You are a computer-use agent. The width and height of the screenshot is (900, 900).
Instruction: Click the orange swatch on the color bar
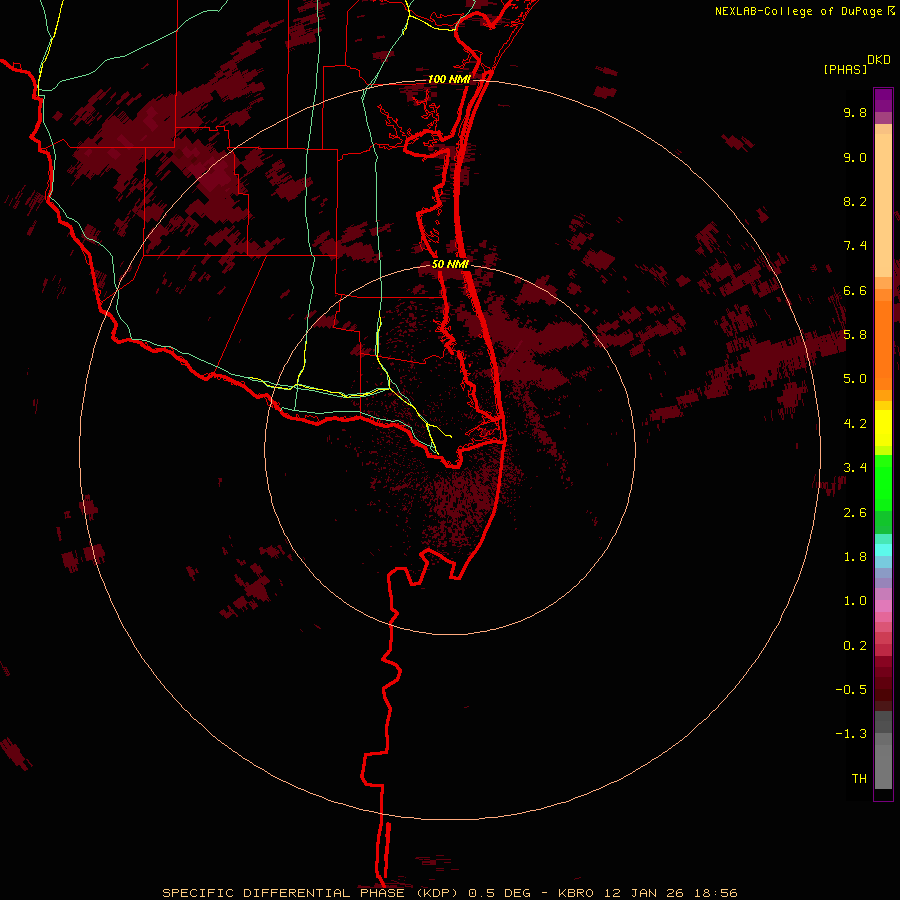(x=883, y=346)
